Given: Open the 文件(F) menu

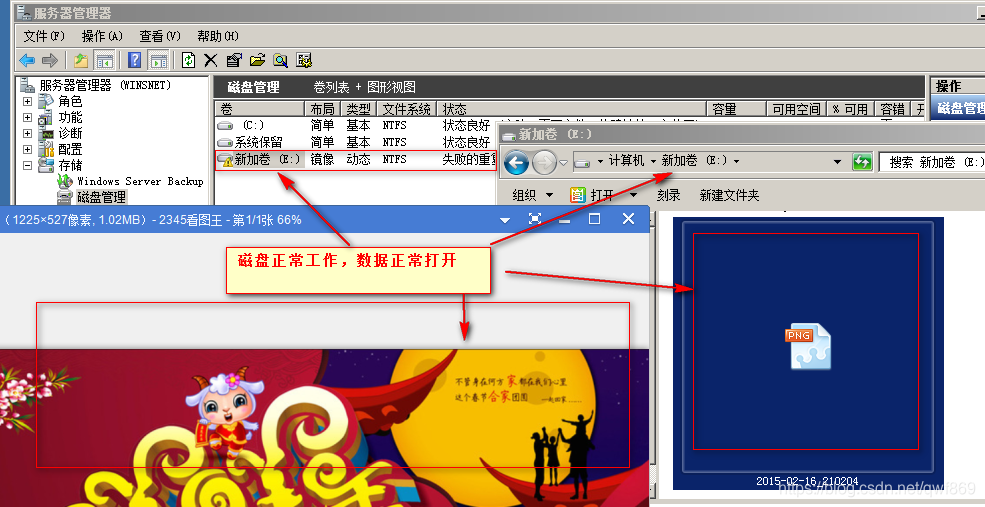Looking at the screenshot, I should [x=44, y=36].
